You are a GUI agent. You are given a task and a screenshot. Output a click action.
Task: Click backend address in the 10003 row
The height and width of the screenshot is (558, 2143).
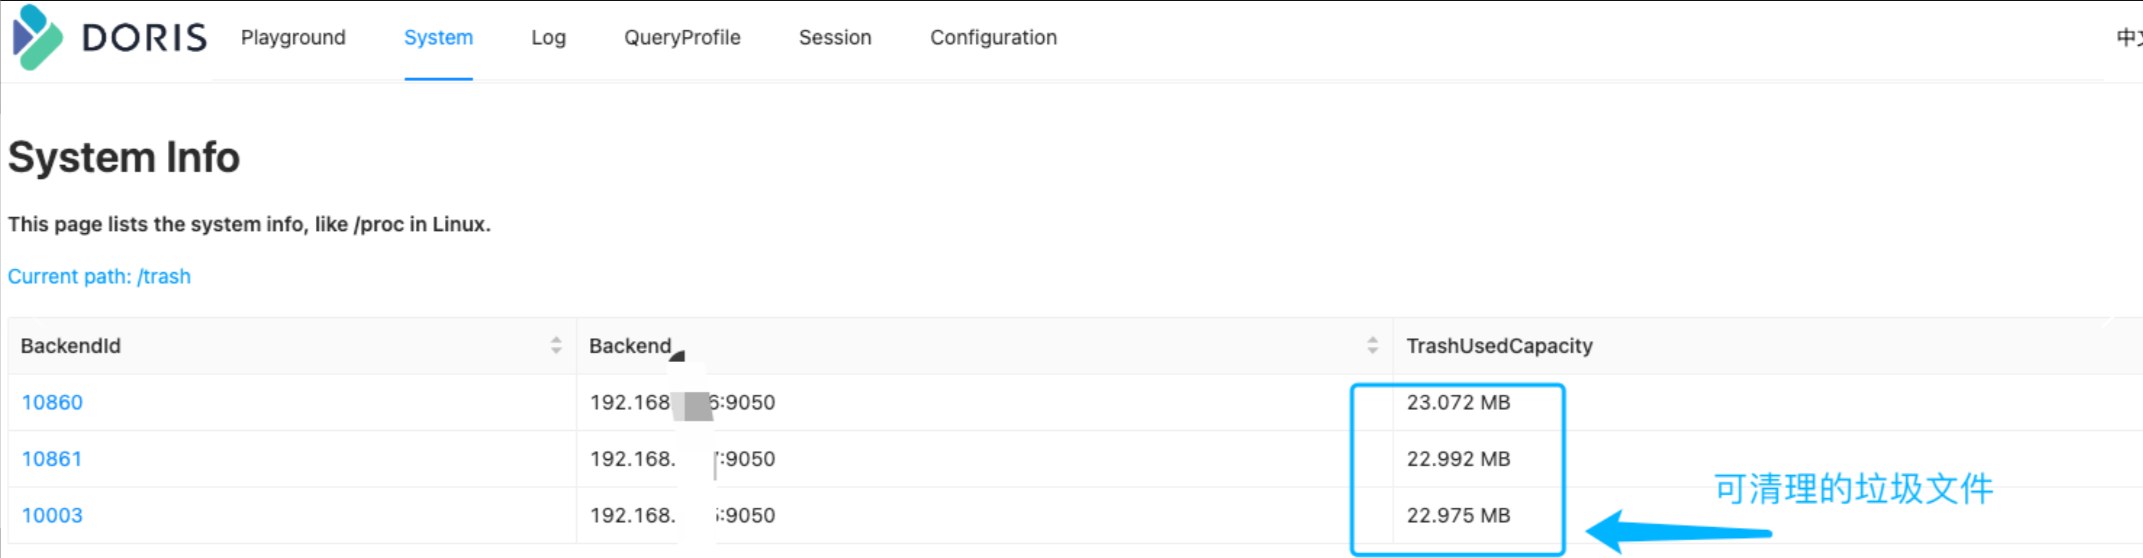click(682, 516)
